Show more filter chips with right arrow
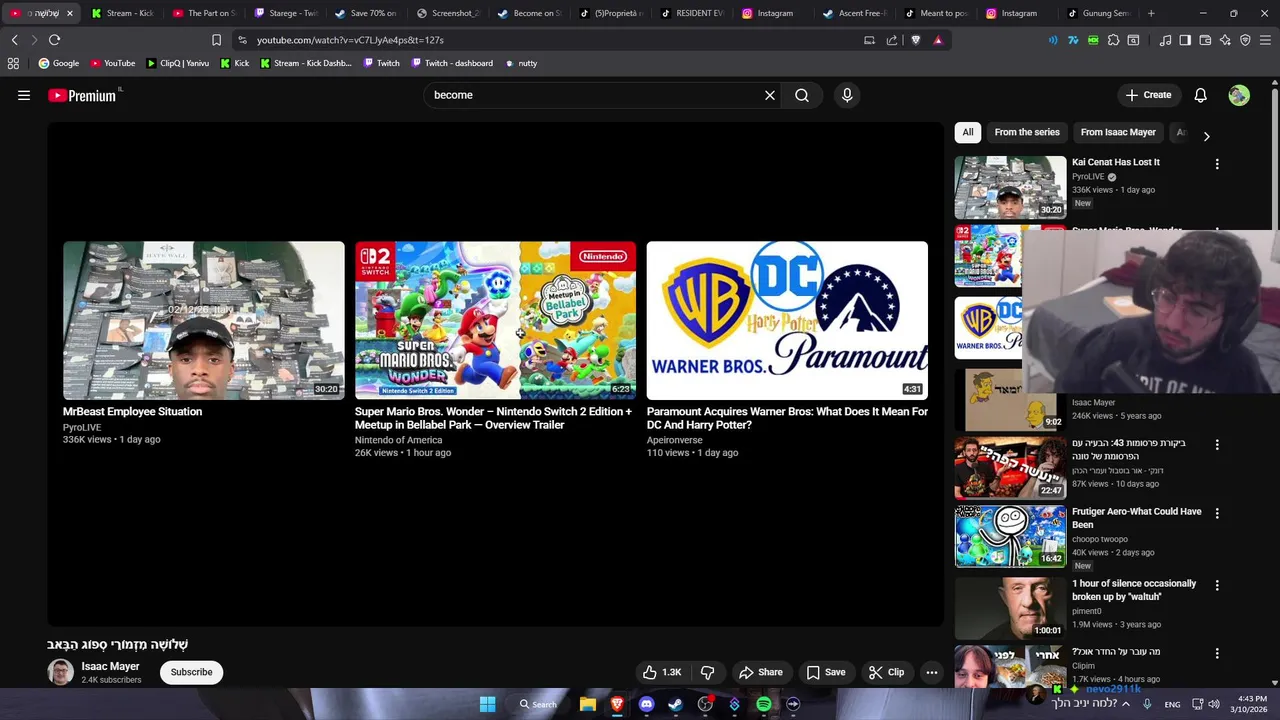1280x720 pixels. click(1206, 136)
